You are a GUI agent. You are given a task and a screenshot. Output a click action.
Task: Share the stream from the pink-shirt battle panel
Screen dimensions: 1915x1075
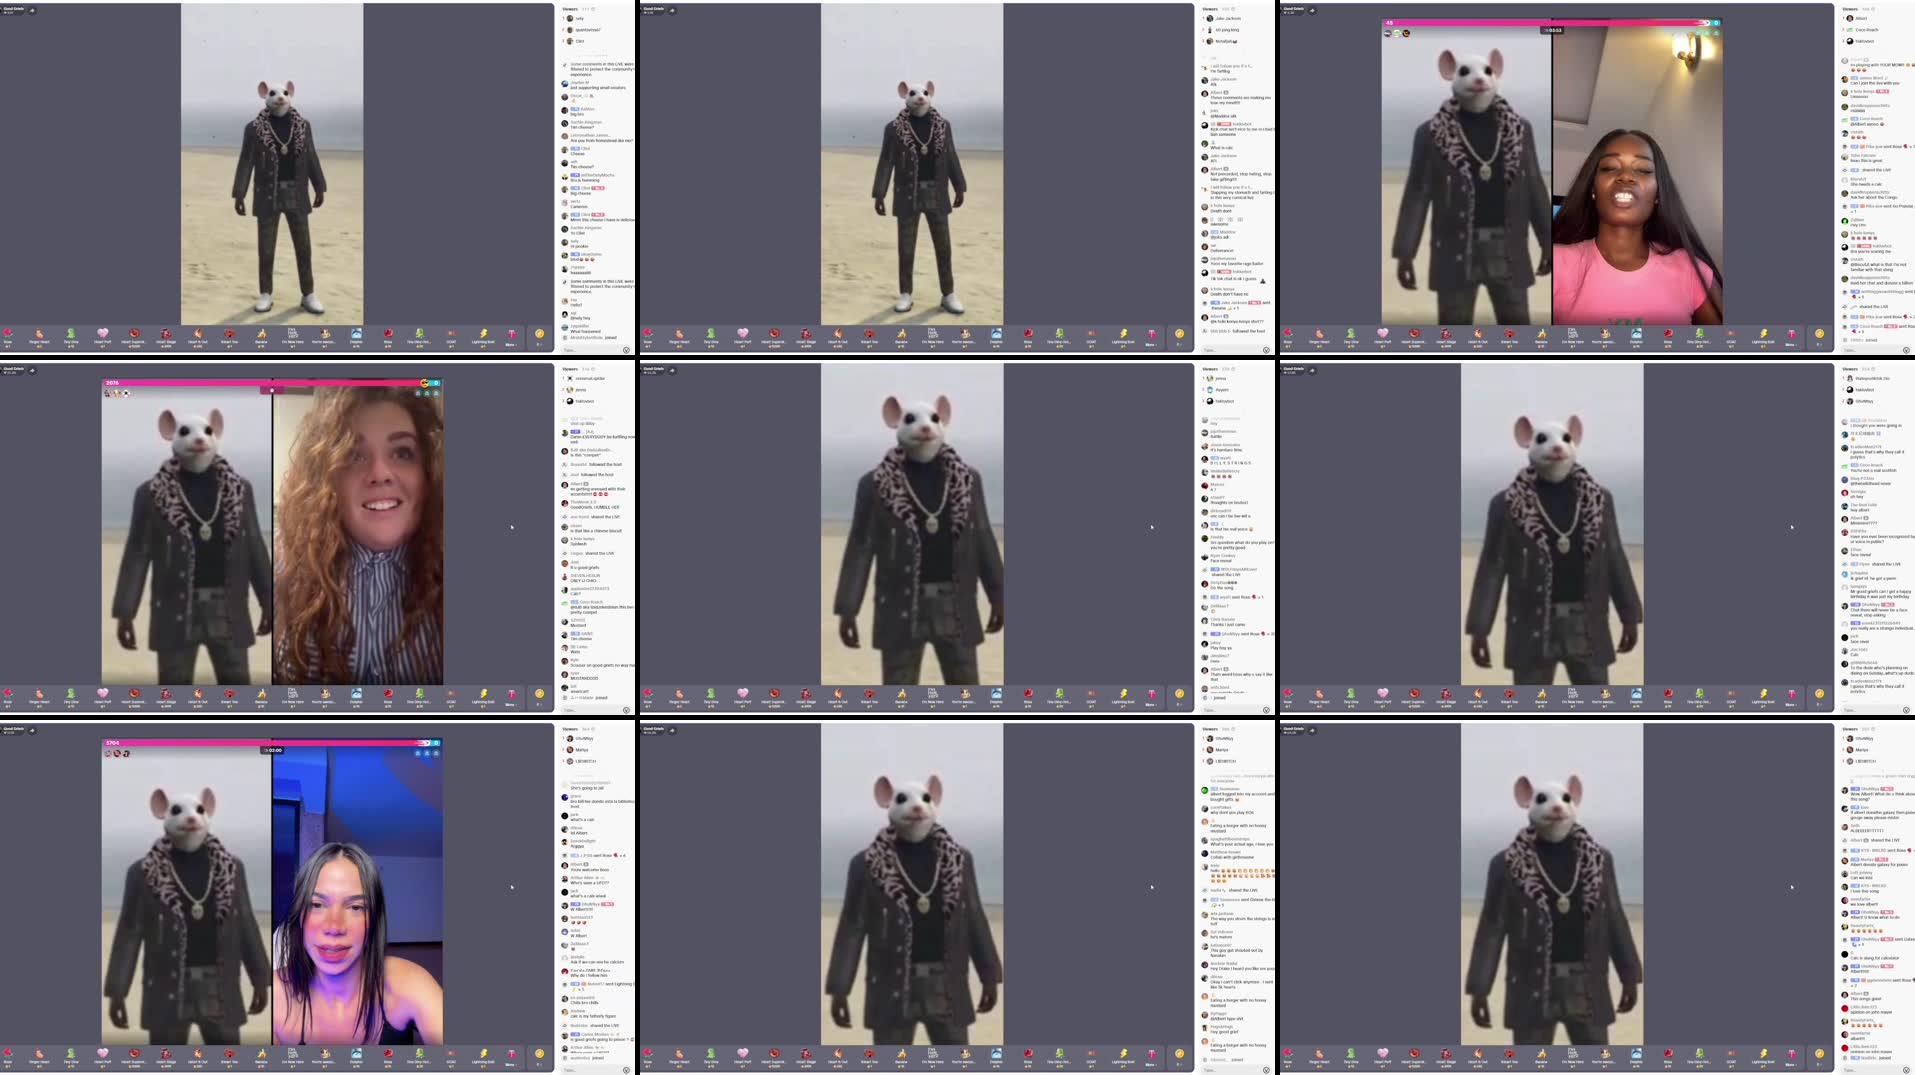point(1312,10)
